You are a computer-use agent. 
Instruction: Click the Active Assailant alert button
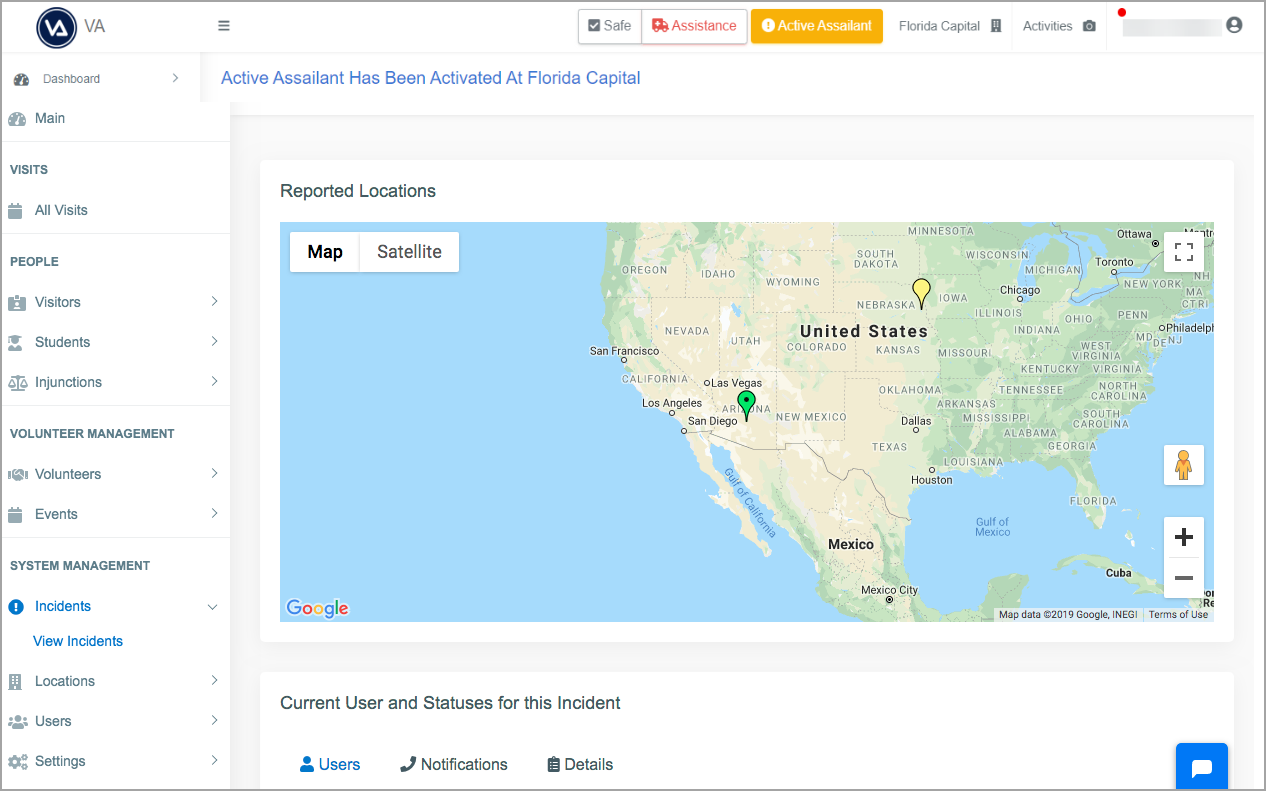pos(817,26)
